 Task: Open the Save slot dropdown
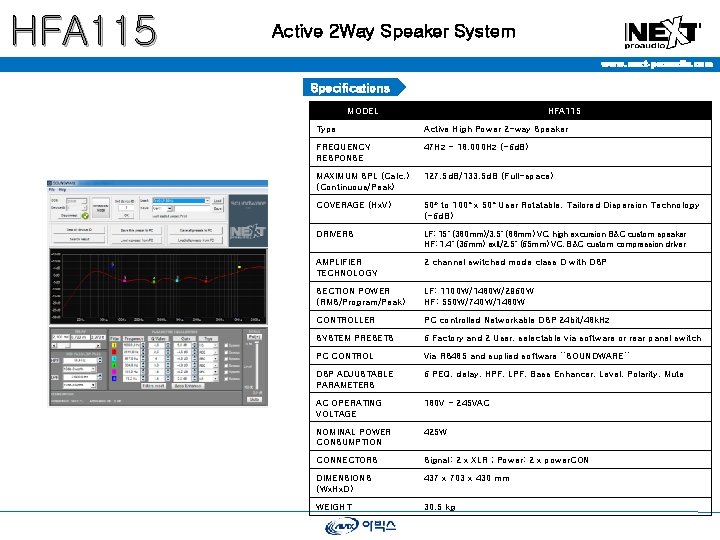pos(162,208)
